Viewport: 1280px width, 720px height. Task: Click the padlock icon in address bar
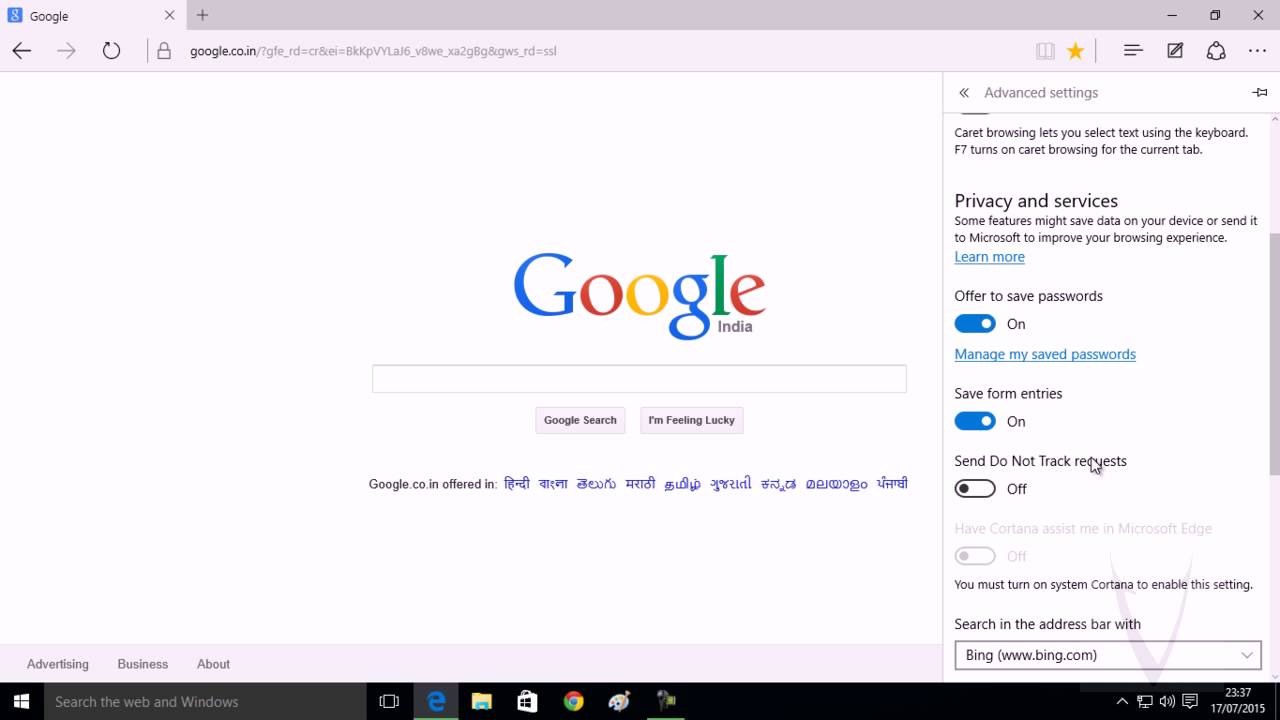(164, 51)
